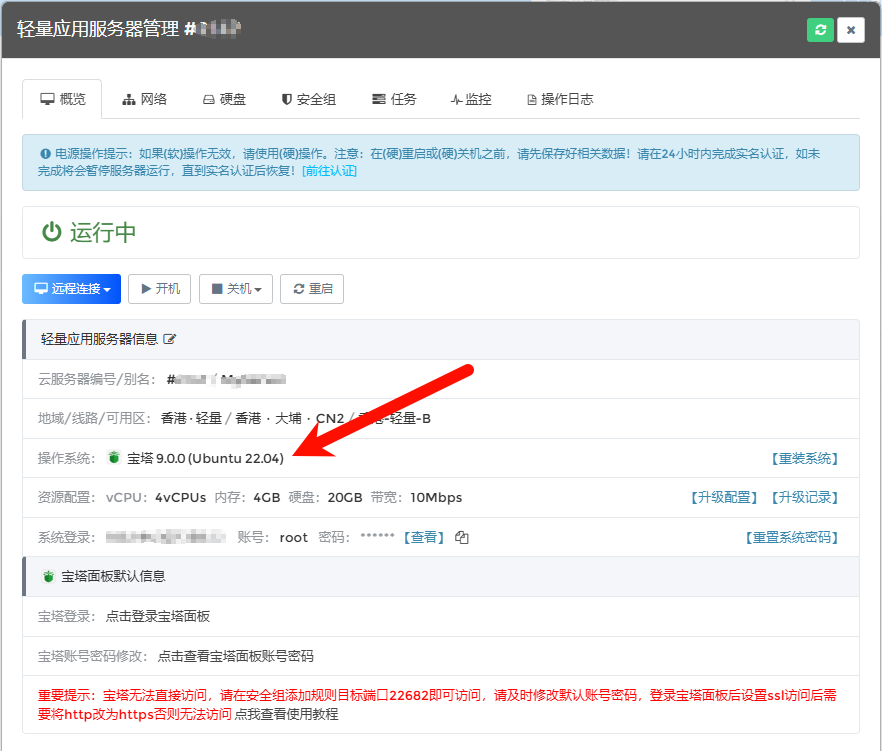Click the 4vCPUs value text
The image size is (882, 751).
click(x=181, y=498)
